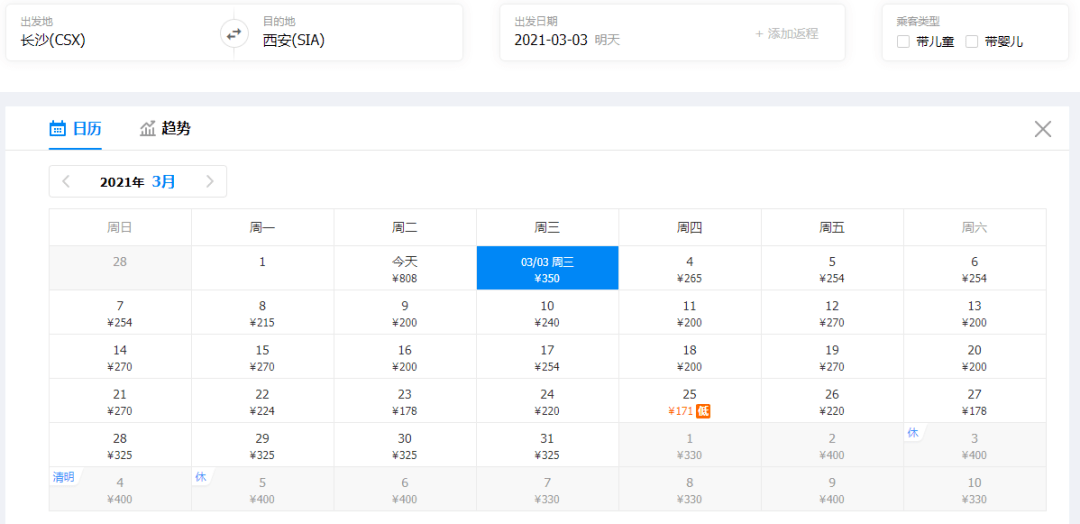The image size is (1080, 524).
Task: Enable the 带婴儿 checkbox
Action: point(971,42)
